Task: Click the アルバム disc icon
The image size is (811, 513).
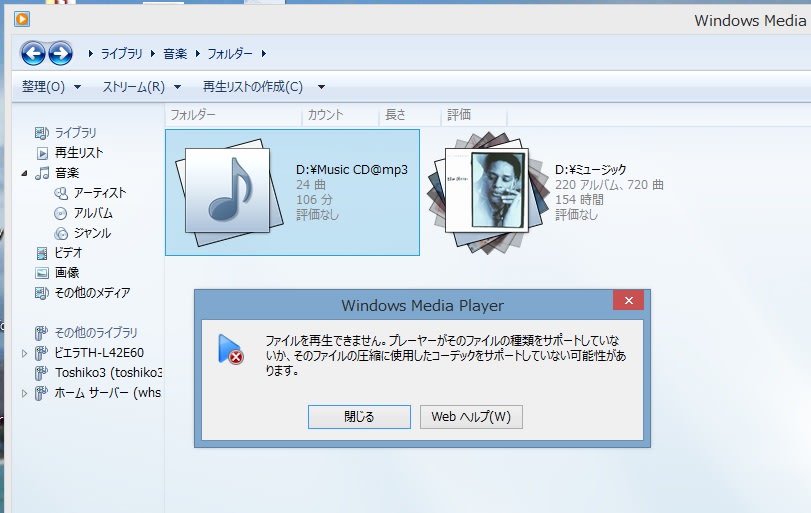Action: (61, 213)
